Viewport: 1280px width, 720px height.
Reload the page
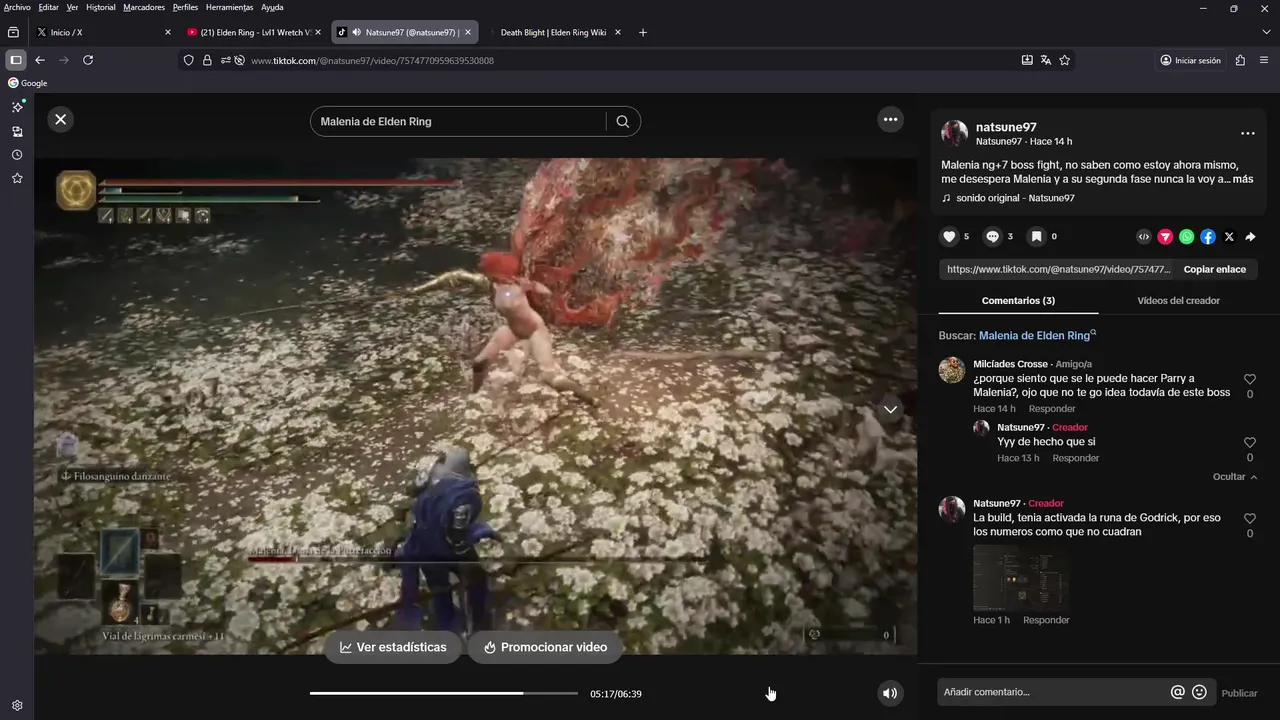pyautogui.click(x=88, y=60)
